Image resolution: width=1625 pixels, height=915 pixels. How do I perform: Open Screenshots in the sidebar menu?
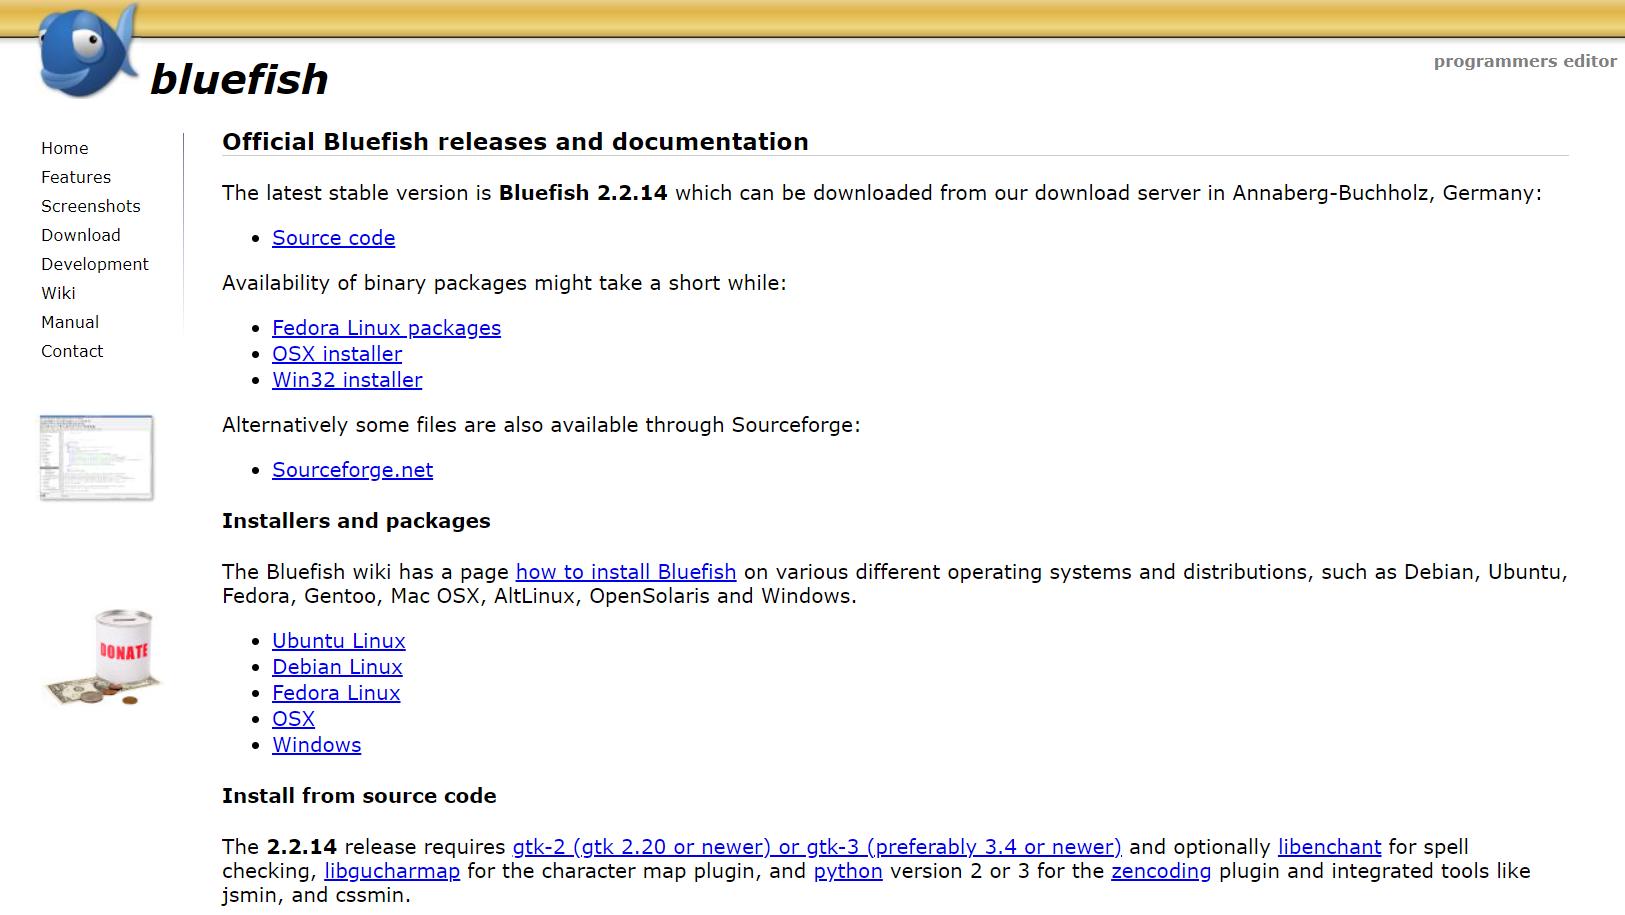[x=91, y=206]
